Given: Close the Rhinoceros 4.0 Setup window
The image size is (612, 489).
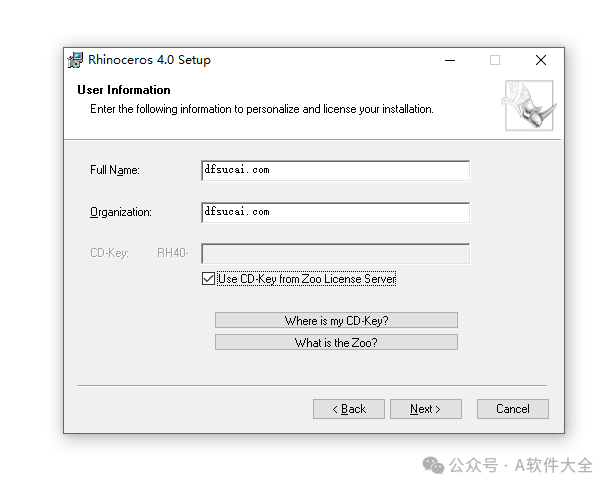Looking at the screenshot, I should pos(541,60).
